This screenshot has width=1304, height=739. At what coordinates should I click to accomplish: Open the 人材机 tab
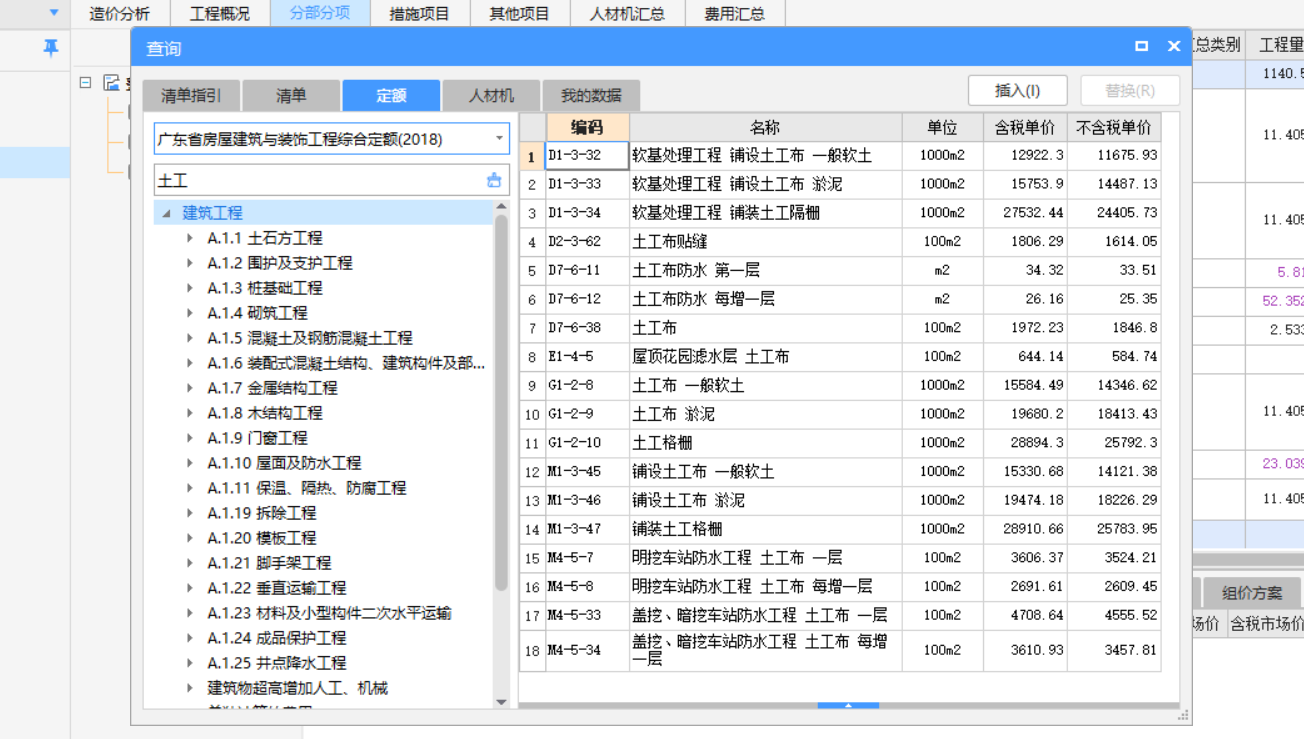tap(491, 96)
